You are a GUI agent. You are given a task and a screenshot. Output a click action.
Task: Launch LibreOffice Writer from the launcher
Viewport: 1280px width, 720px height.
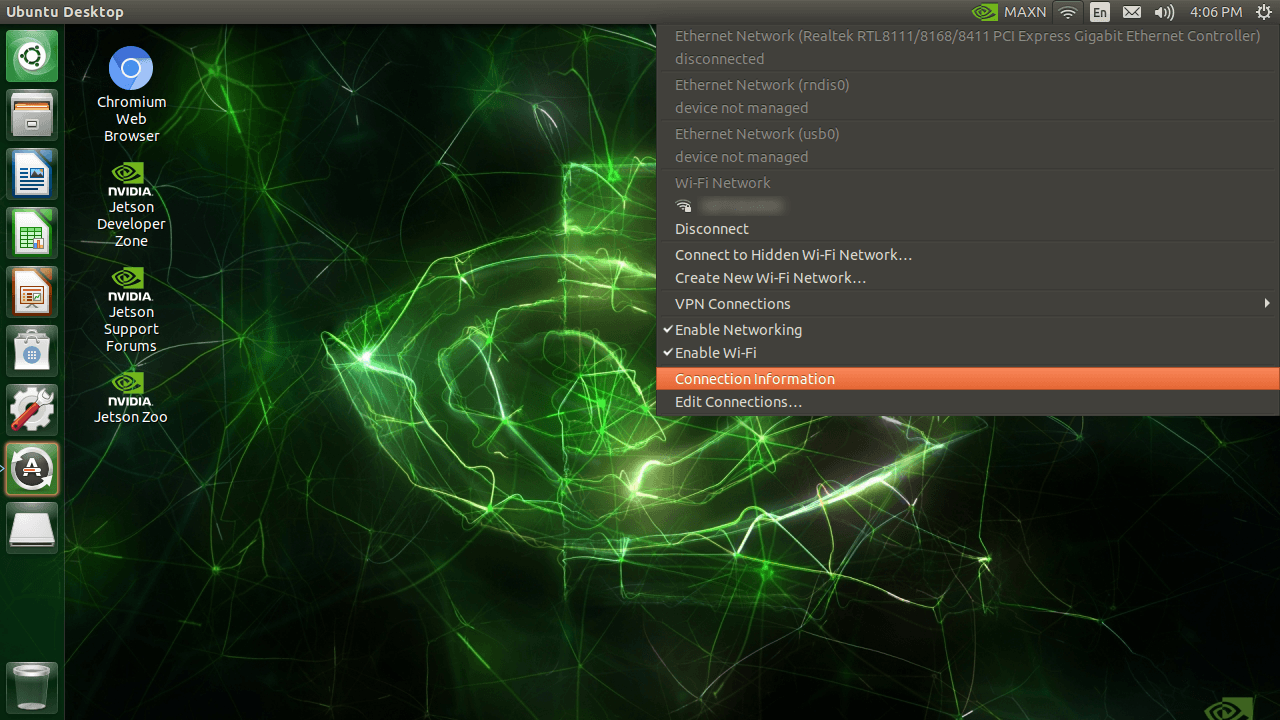33,173
